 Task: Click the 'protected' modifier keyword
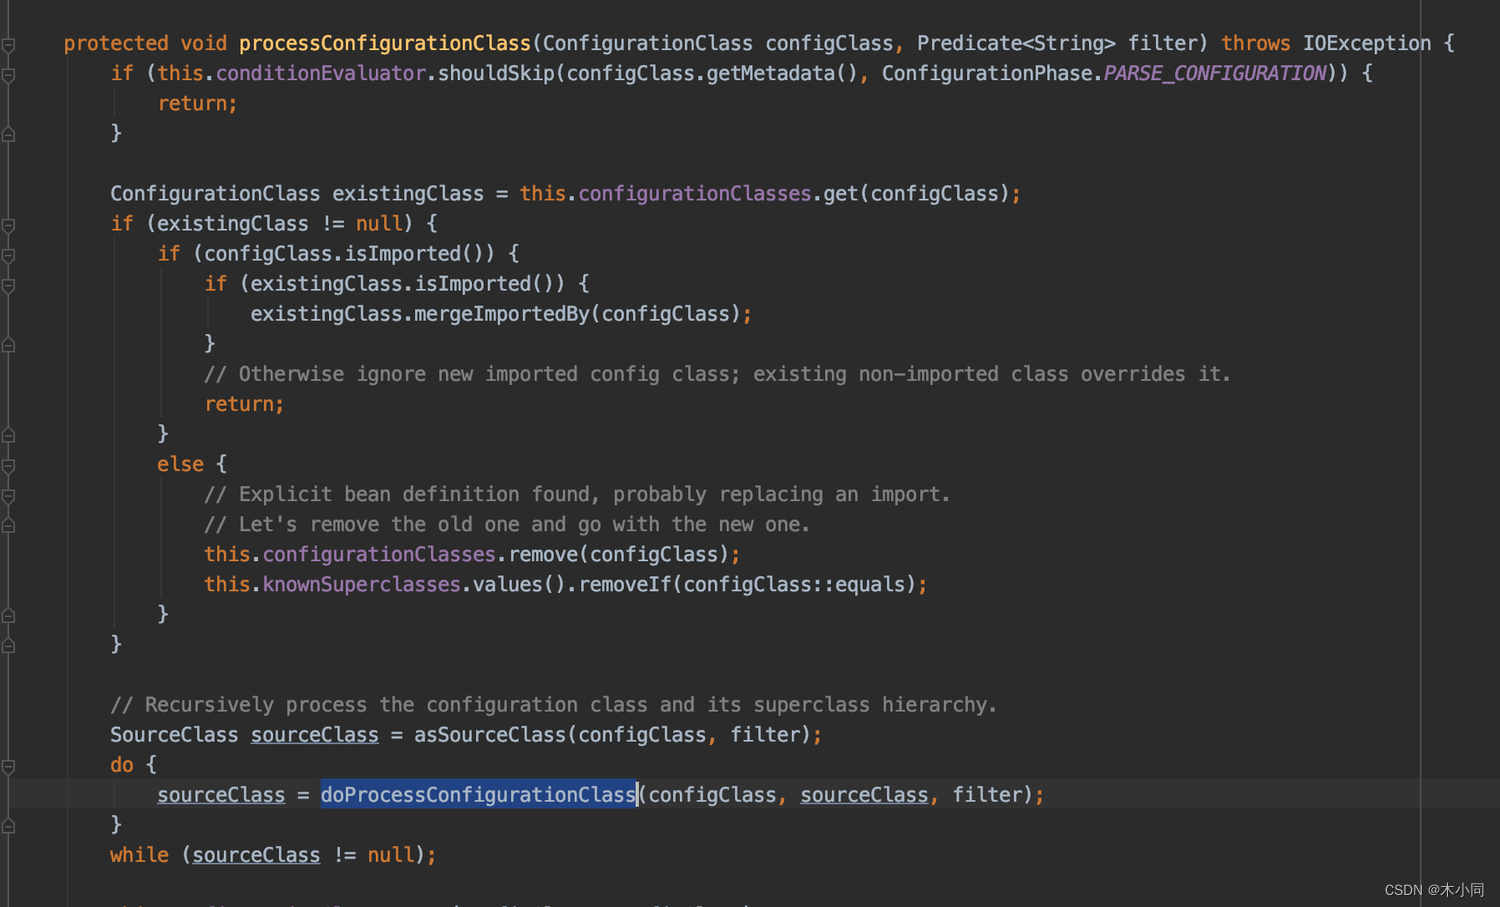(116, 43)
